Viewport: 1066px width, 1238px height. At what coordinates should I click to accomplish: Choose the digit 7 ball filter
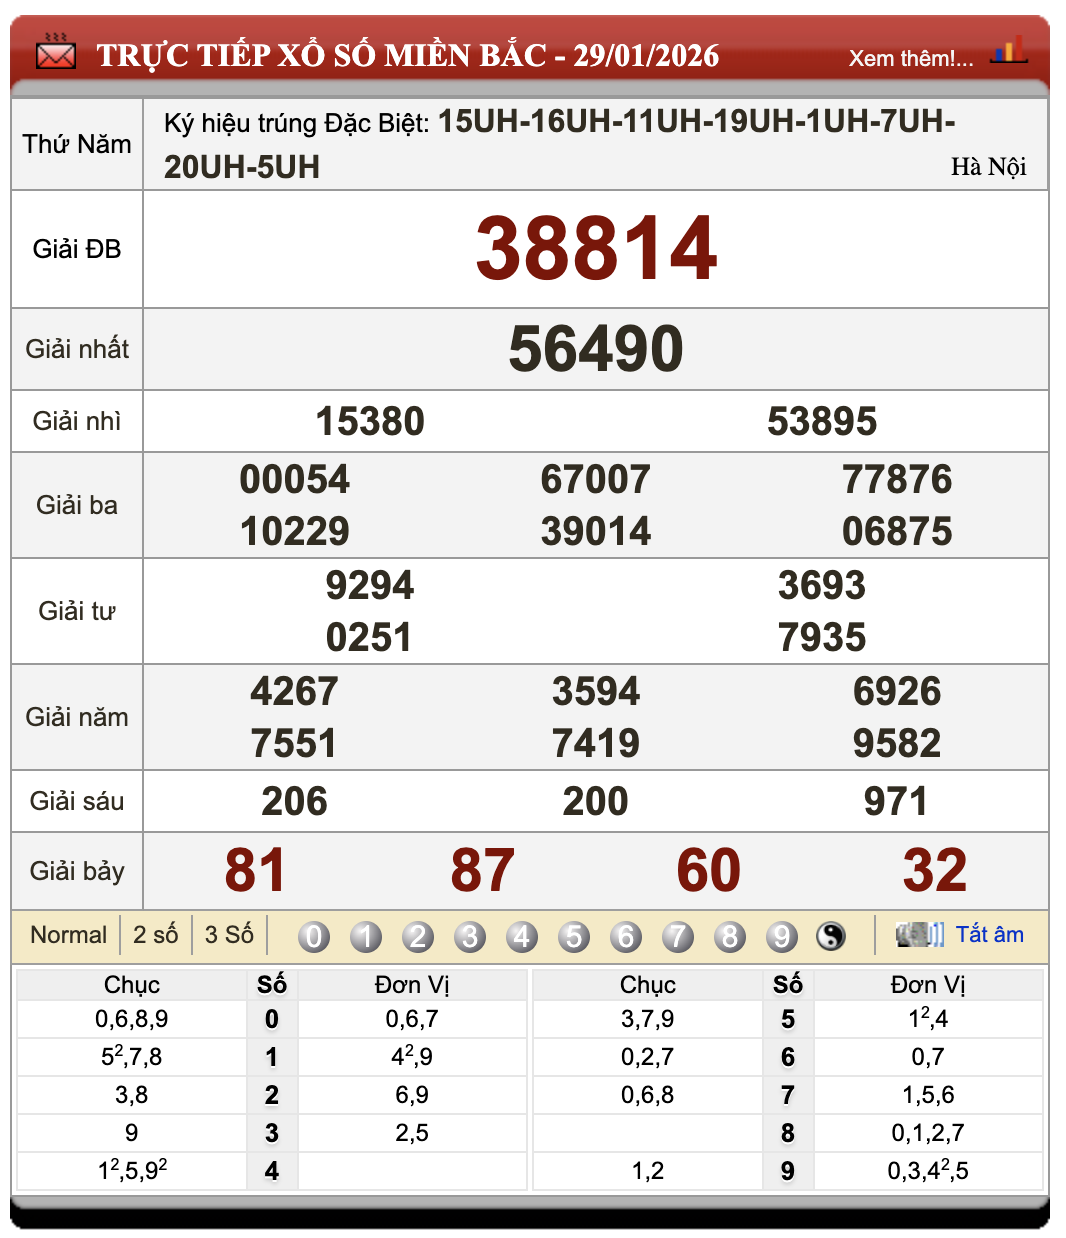678,937
